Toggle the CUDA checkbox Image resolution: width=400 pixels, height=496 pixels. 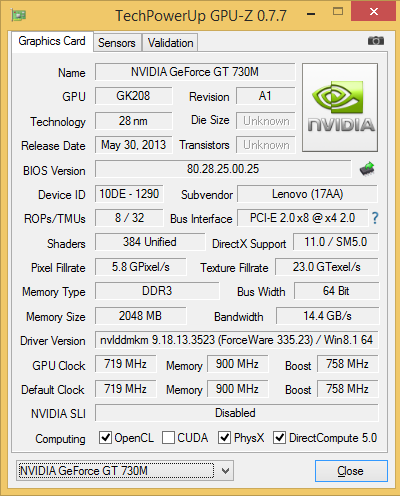pos(168,437)
